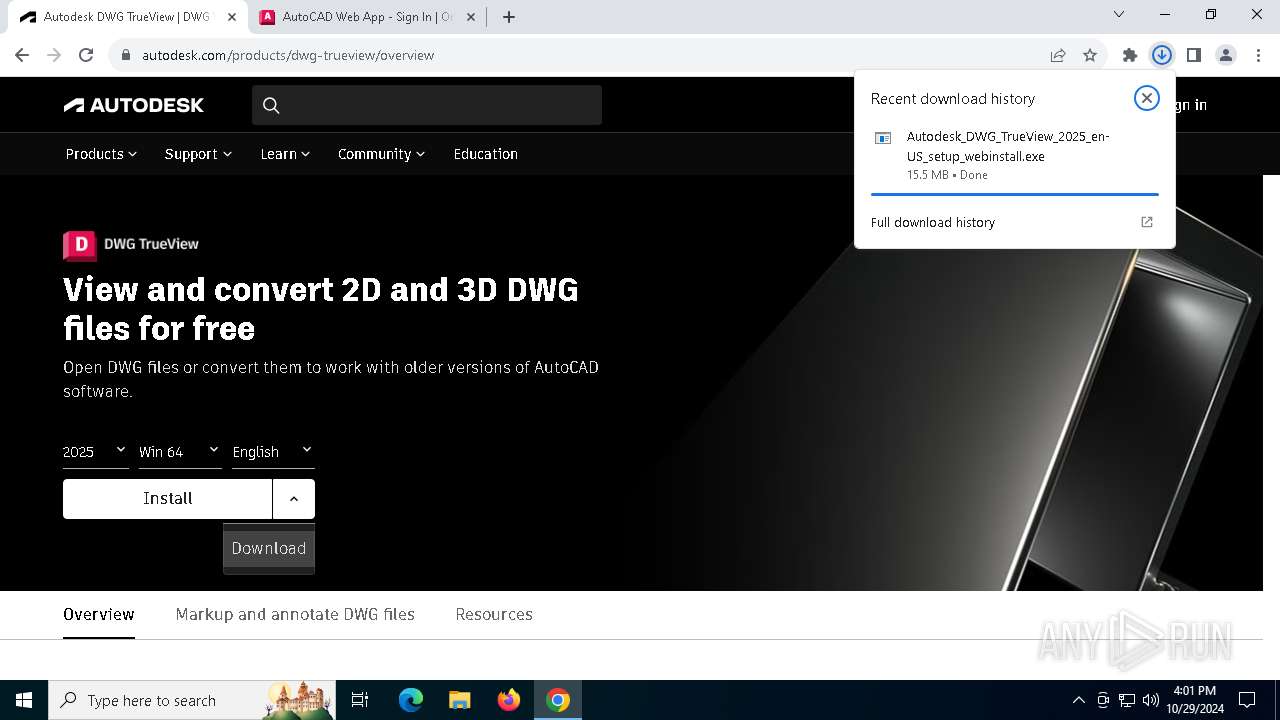Reload the page
1280x720 pixels.
(86, 55)
